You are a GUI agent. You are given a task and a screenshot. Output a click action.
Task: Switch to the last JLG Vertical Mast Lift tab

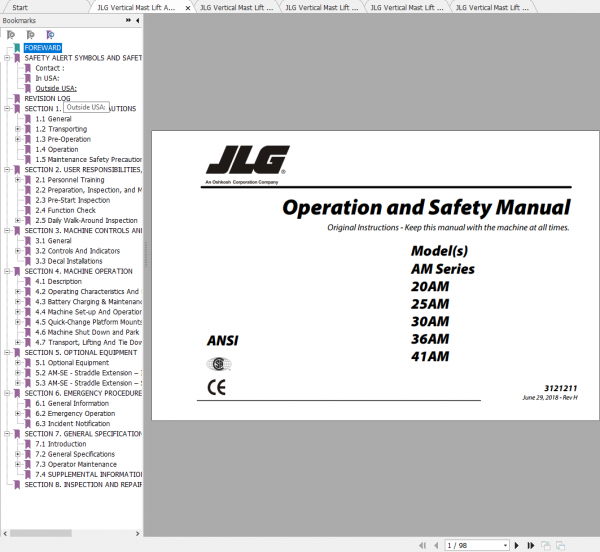point(492,8)
